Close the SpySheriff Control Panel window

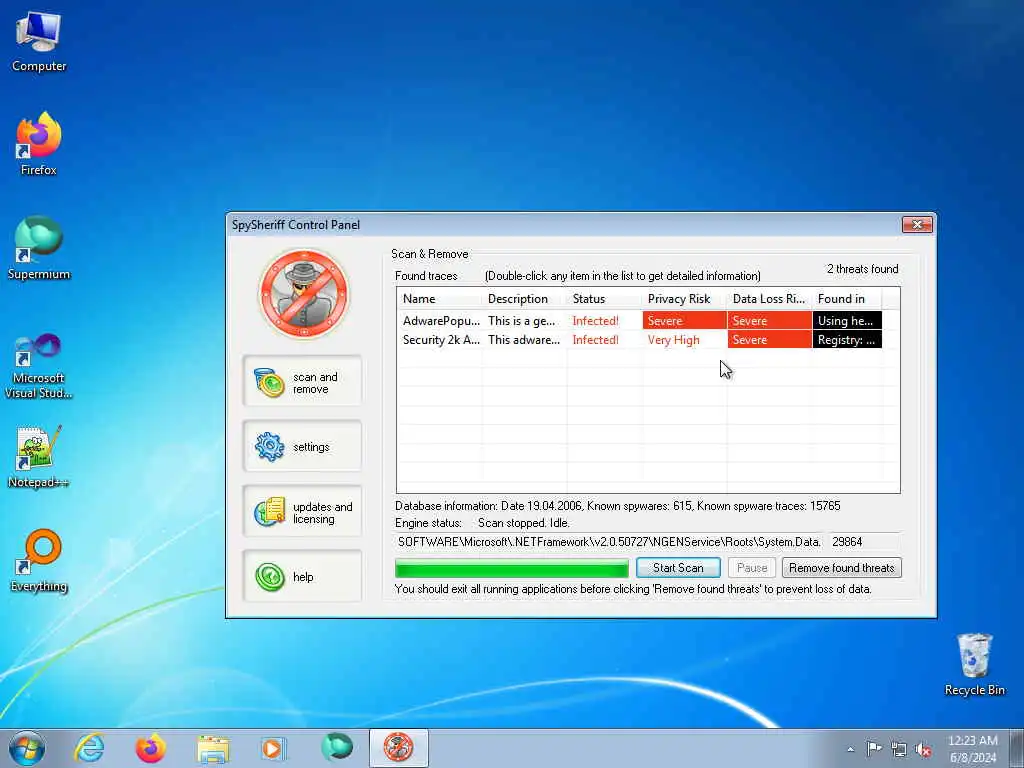[x=917, y=225]
